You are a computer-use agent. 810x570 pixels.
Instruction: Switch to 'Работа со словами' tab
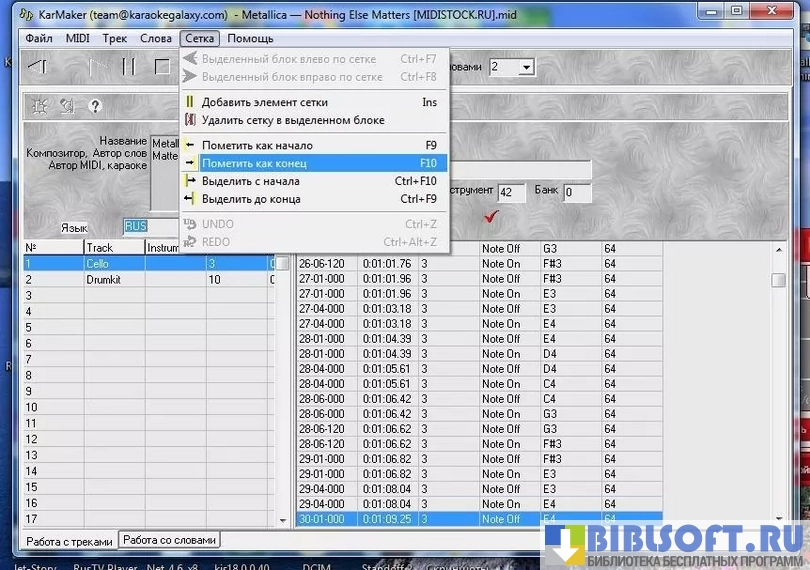pyautogui.click(x=169, y=540)
